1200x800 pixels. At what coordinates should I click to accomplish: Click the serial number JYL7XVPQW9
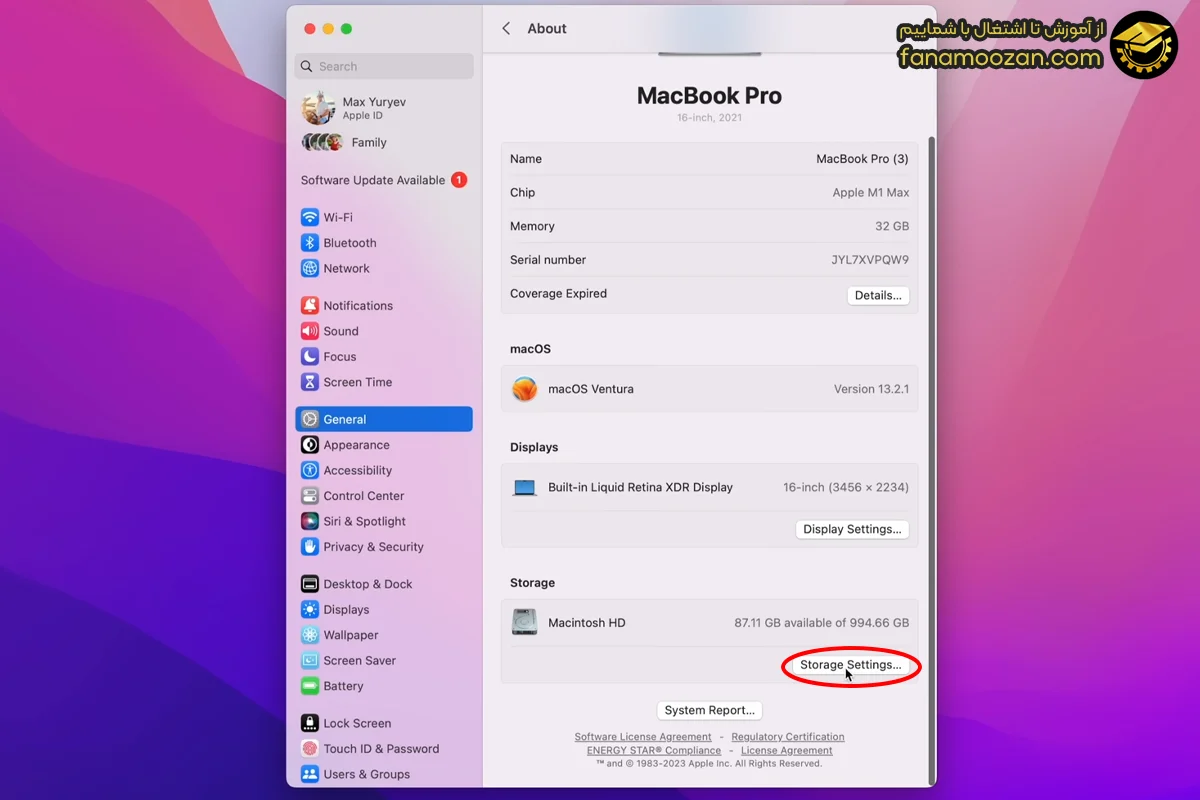coord(870,260)
